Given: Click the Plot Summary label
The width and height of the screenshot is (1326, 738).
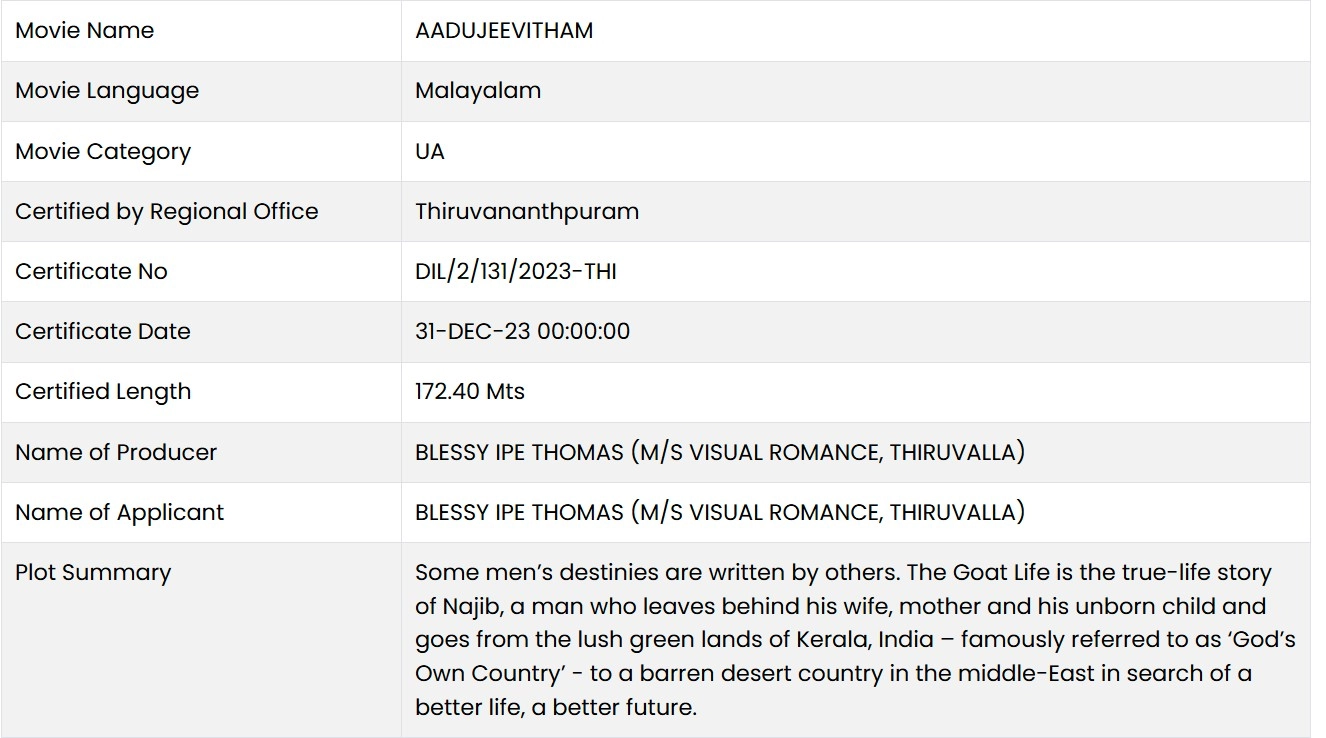Looking at the screenshot, I should [x=93, y=573].
